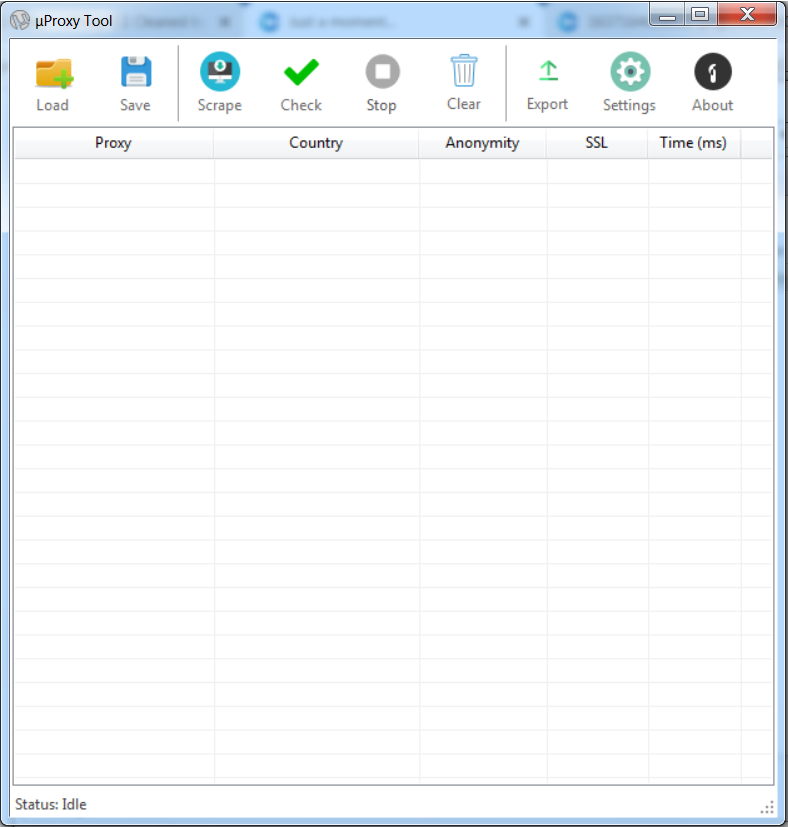Click the SSL column header
The image size is (788, 827).
click(596, 143)
